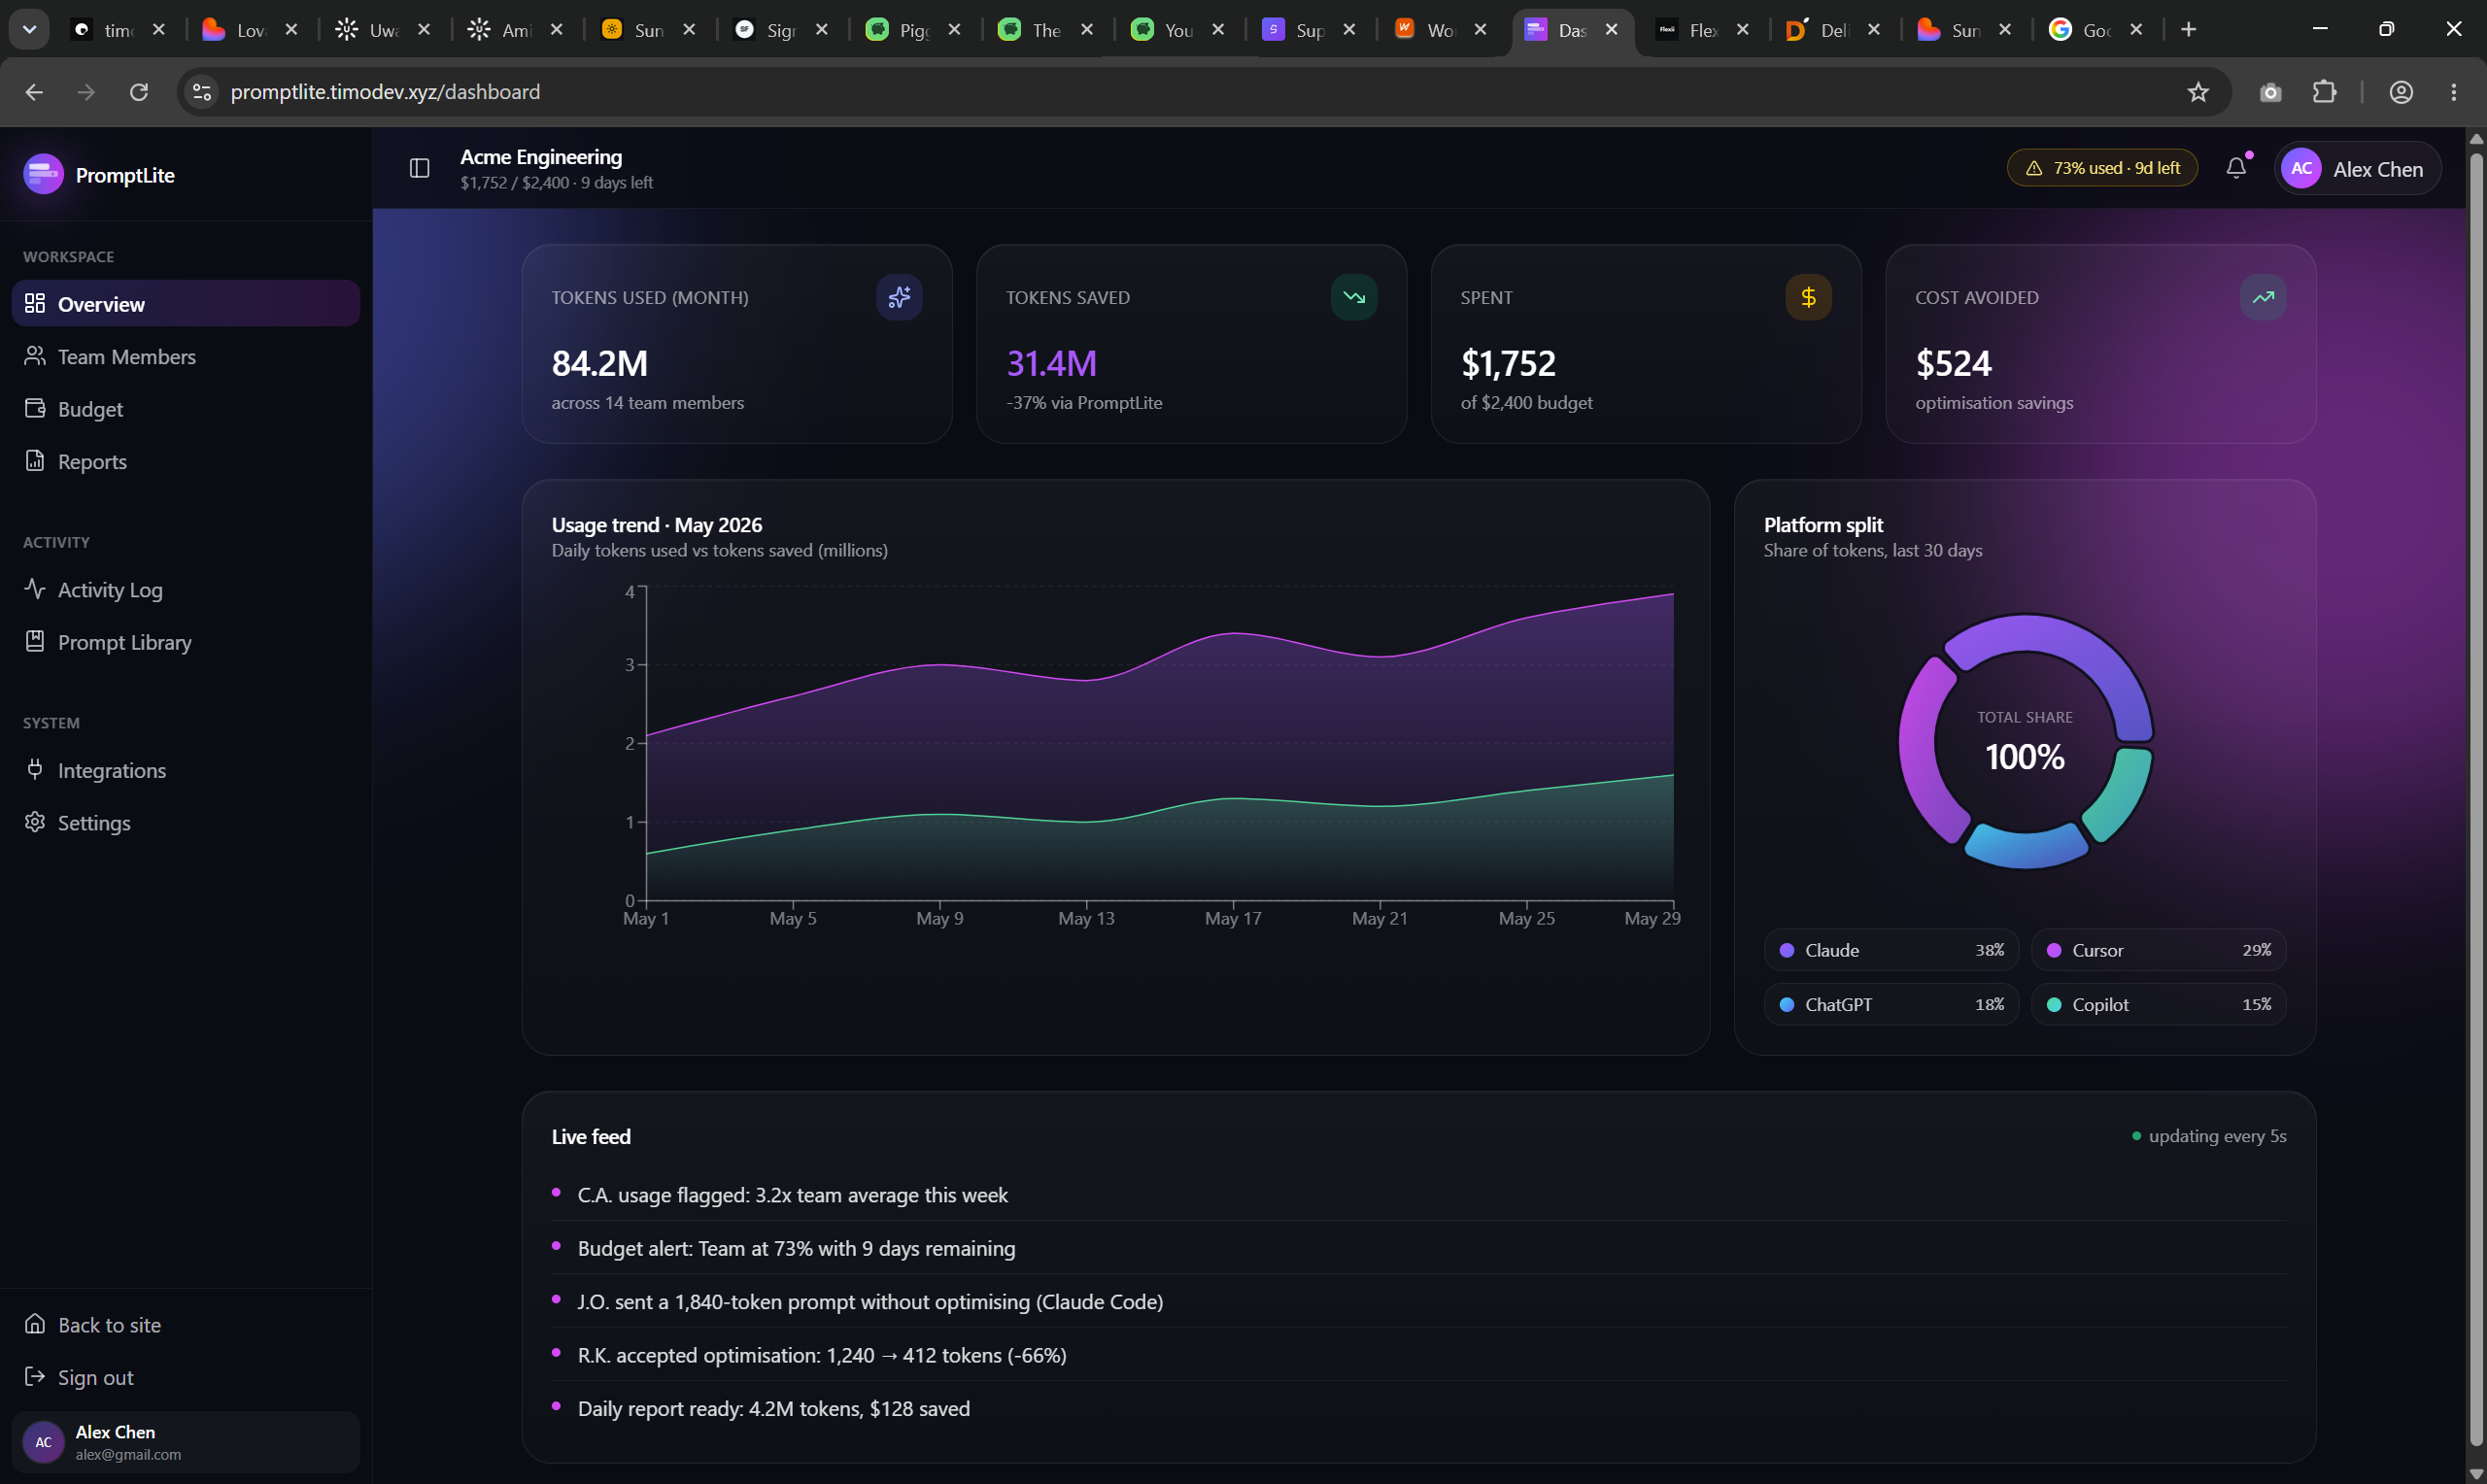The image size is (2487, 1484).
Task: Click the Prompt Library book icon
Action: (x=35, y=641)
